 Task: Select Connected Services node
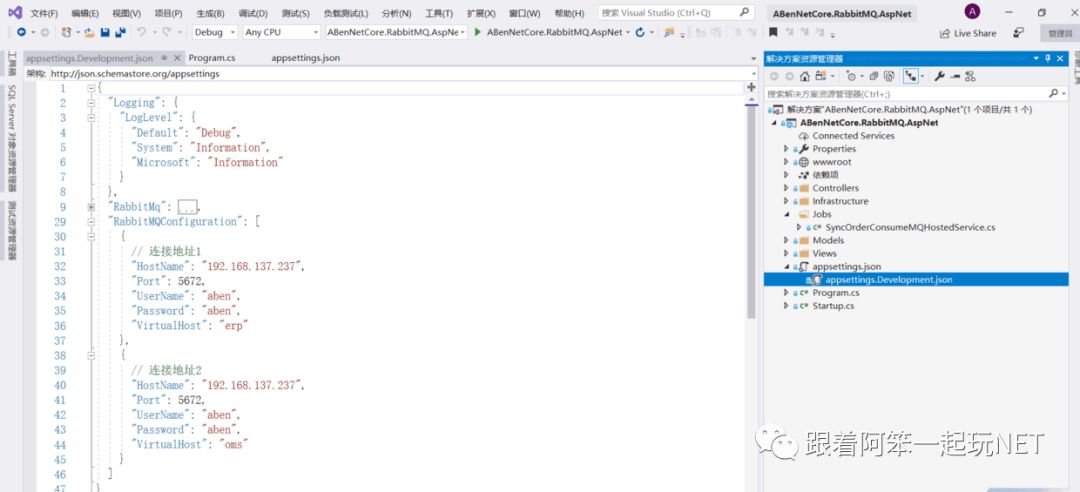(853, 136)
